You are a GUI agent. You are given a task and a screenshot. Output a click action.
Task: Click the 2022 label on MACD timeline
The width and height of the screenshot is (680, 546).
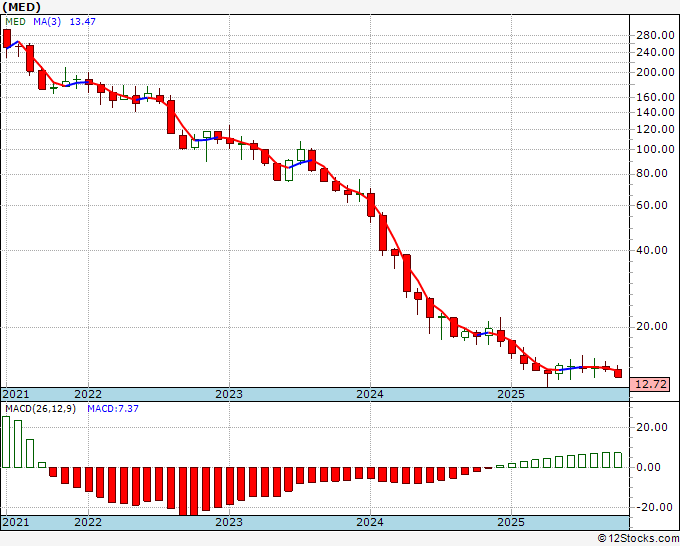click(88, 522)
